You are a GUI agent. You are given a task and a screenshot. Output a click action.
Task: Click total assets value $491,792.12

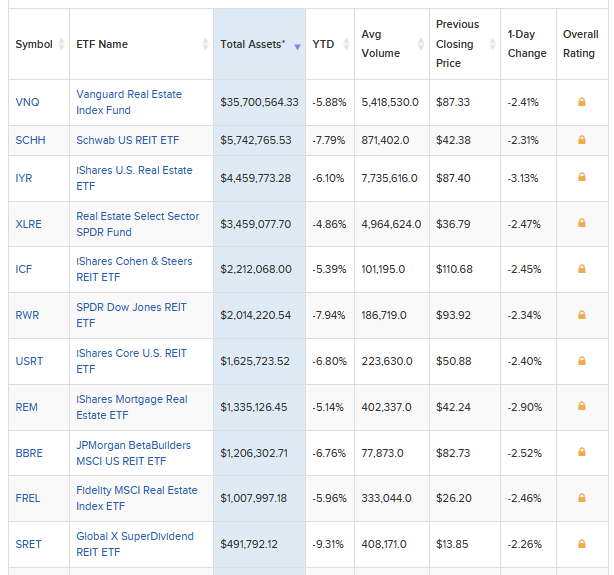click(249, 544)
